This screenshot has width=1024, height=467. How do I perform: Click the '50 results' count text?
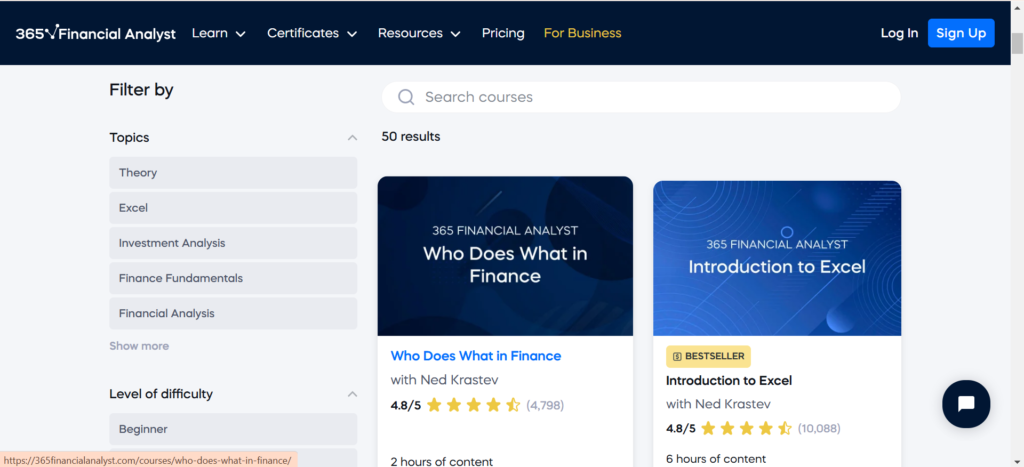411,137
